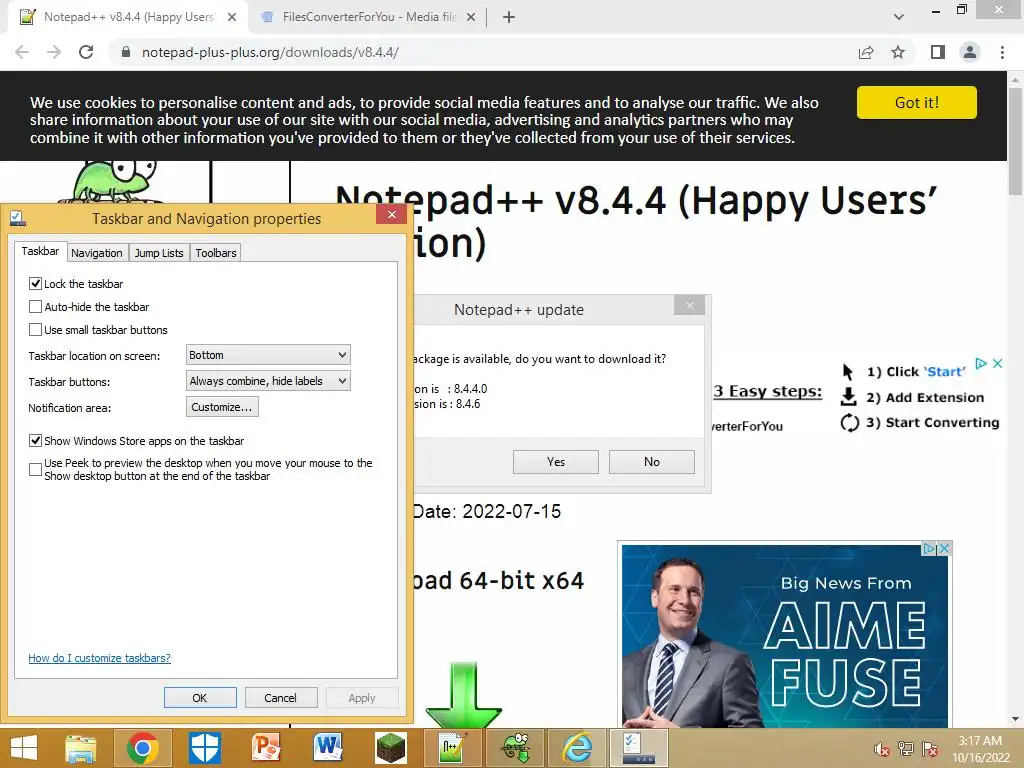Enable Auto-hide the taskbar
Viewport: 1024px width, 768px height.
(x=35, y=306)
